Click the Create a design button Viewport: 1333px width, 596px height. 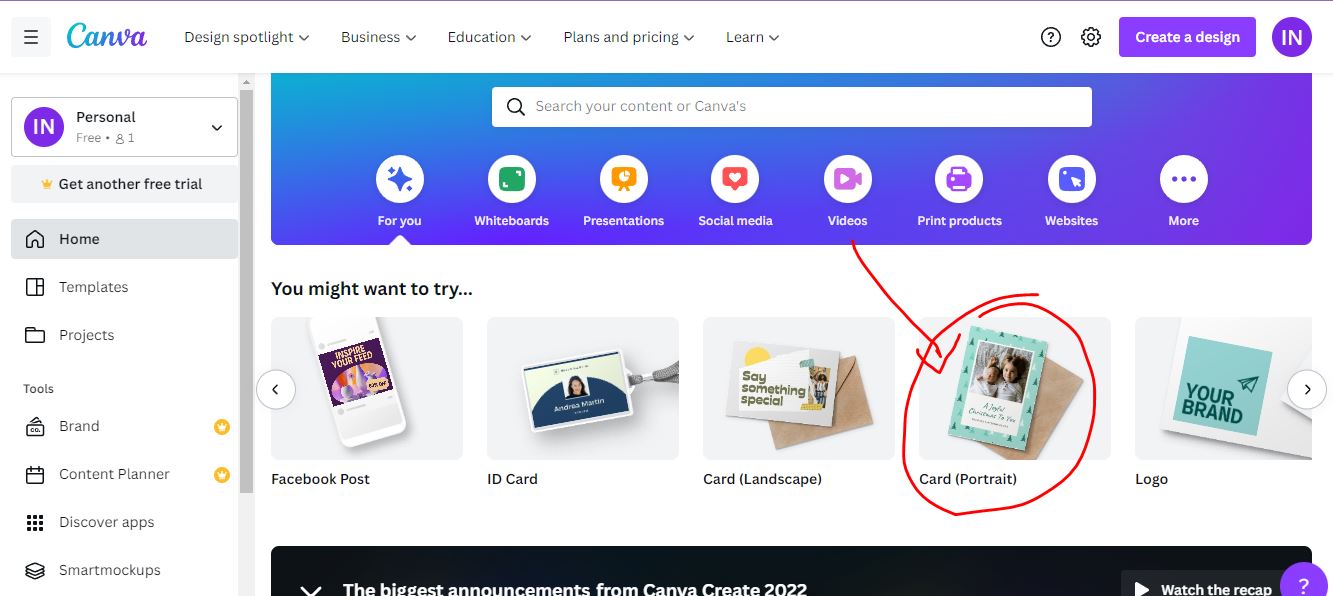(1187, 36)
